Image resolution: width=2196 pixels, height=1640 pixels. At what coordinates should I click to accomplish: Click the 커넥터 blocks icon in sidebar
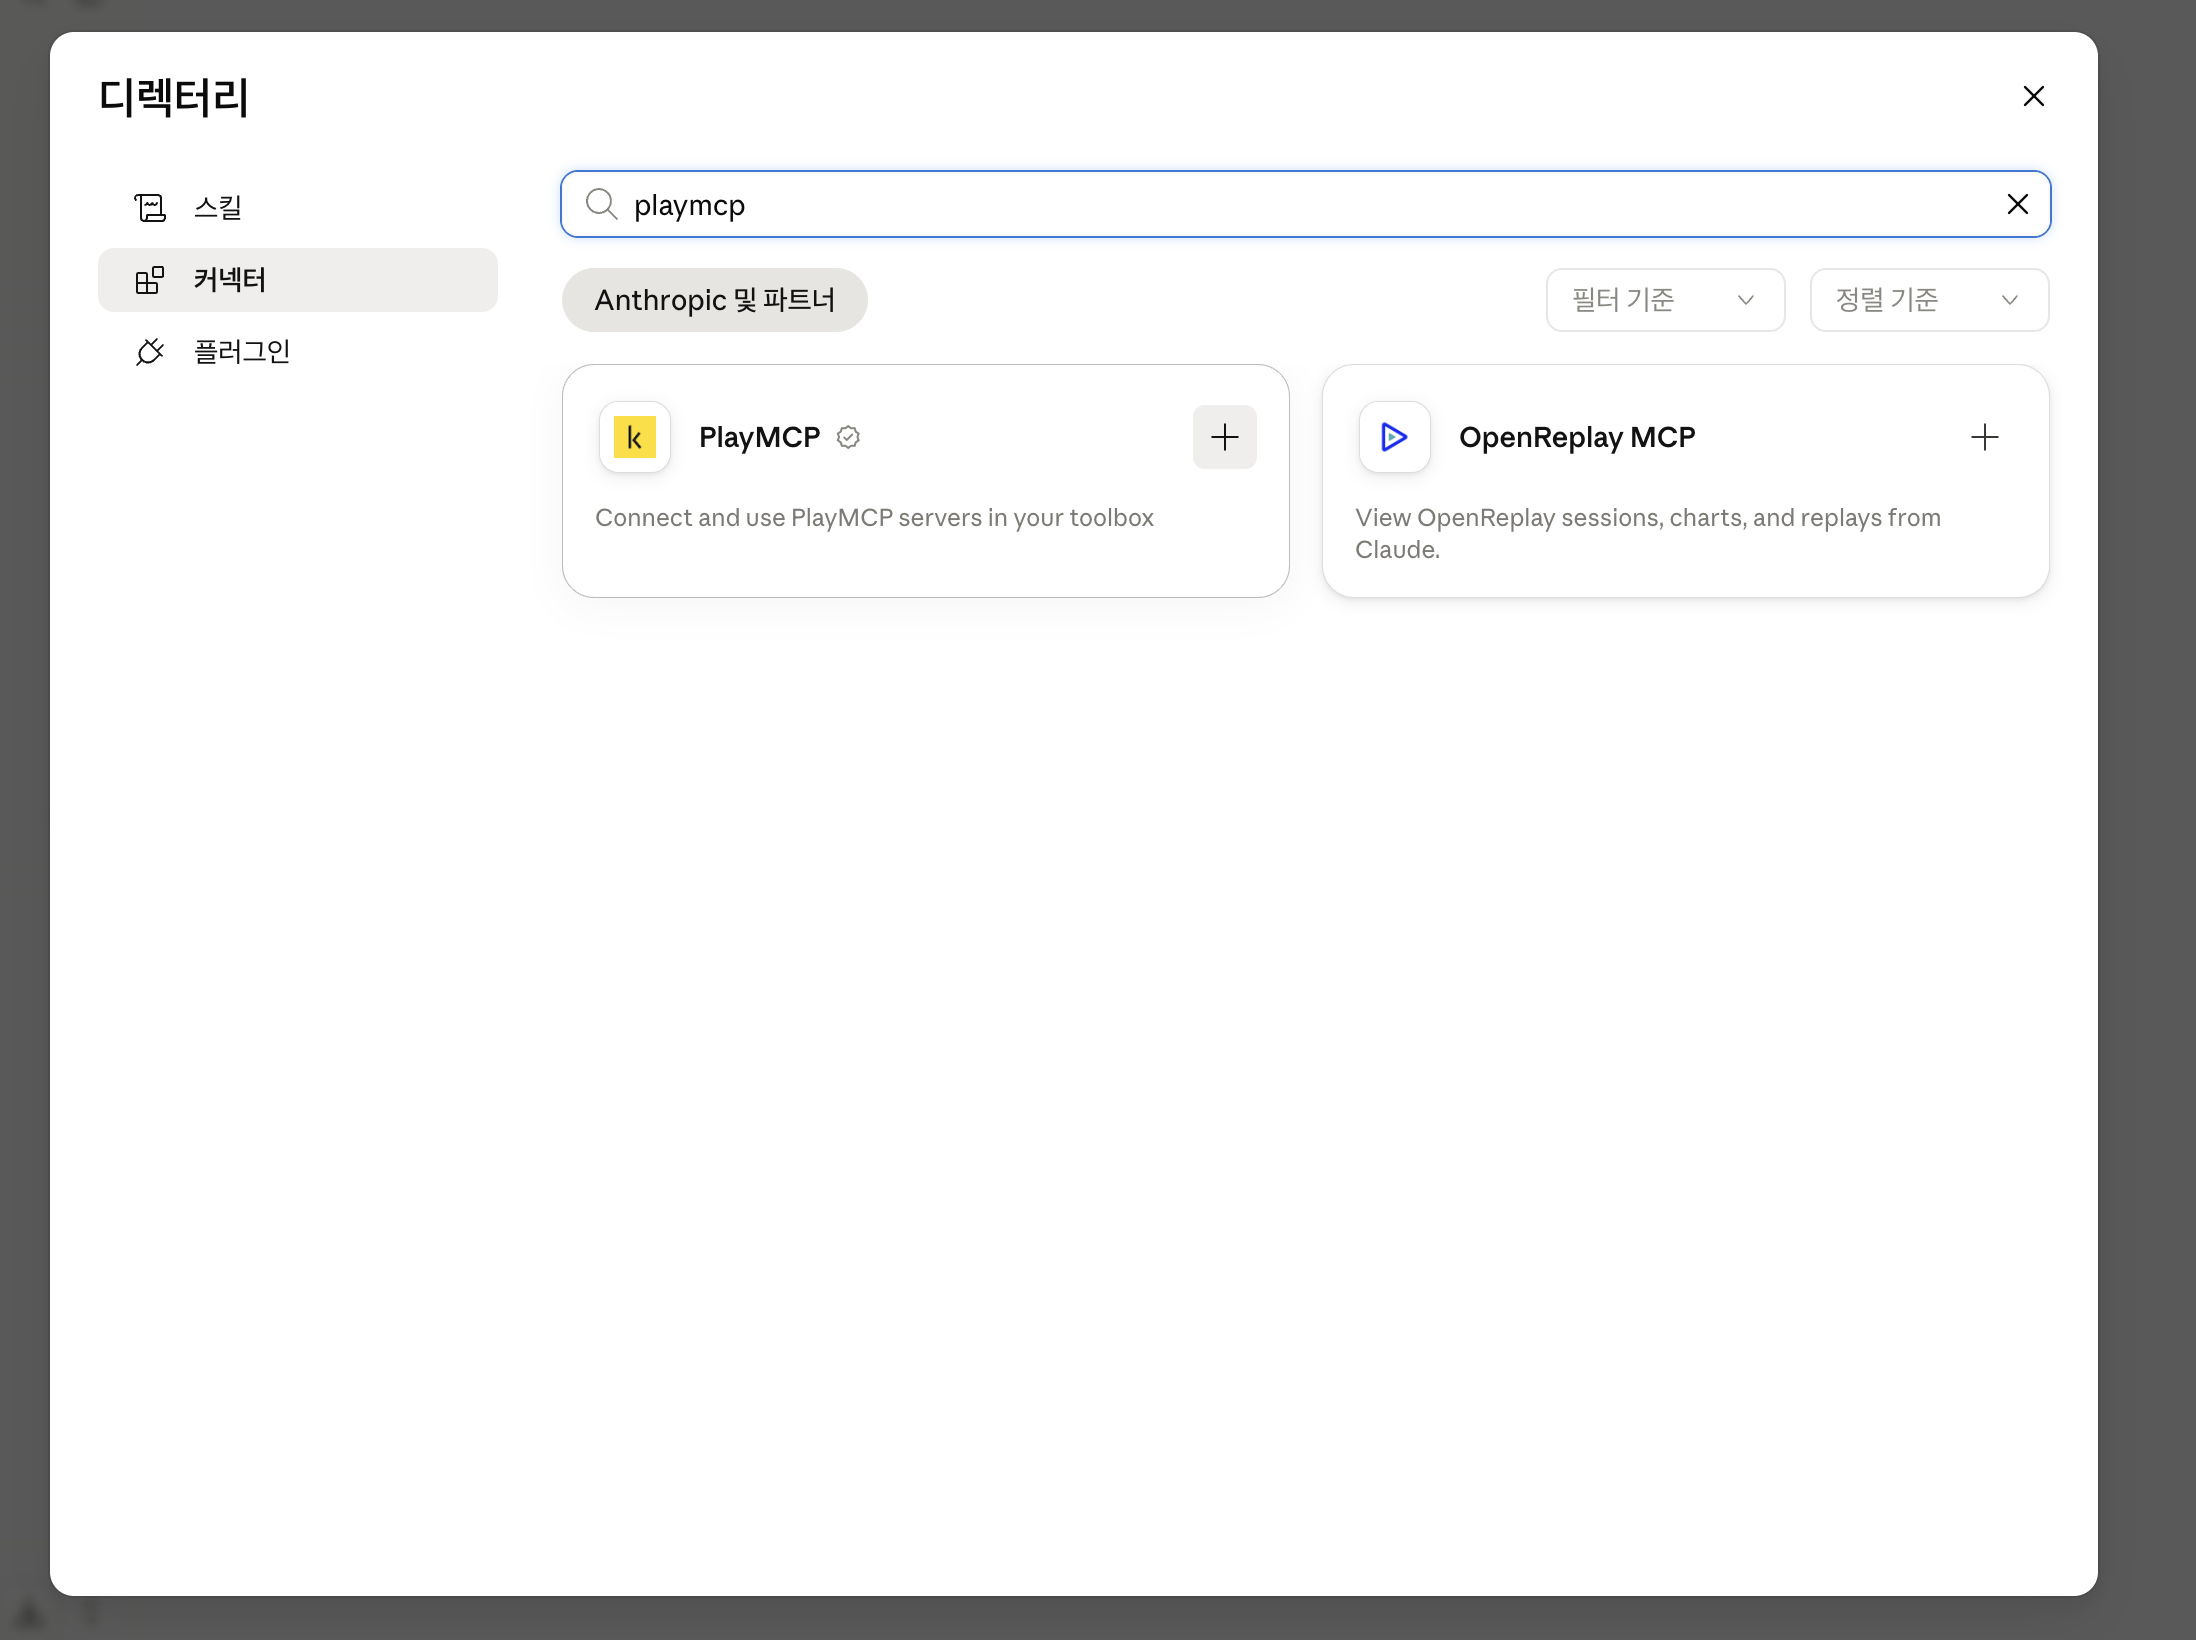[x=150, y=280]
